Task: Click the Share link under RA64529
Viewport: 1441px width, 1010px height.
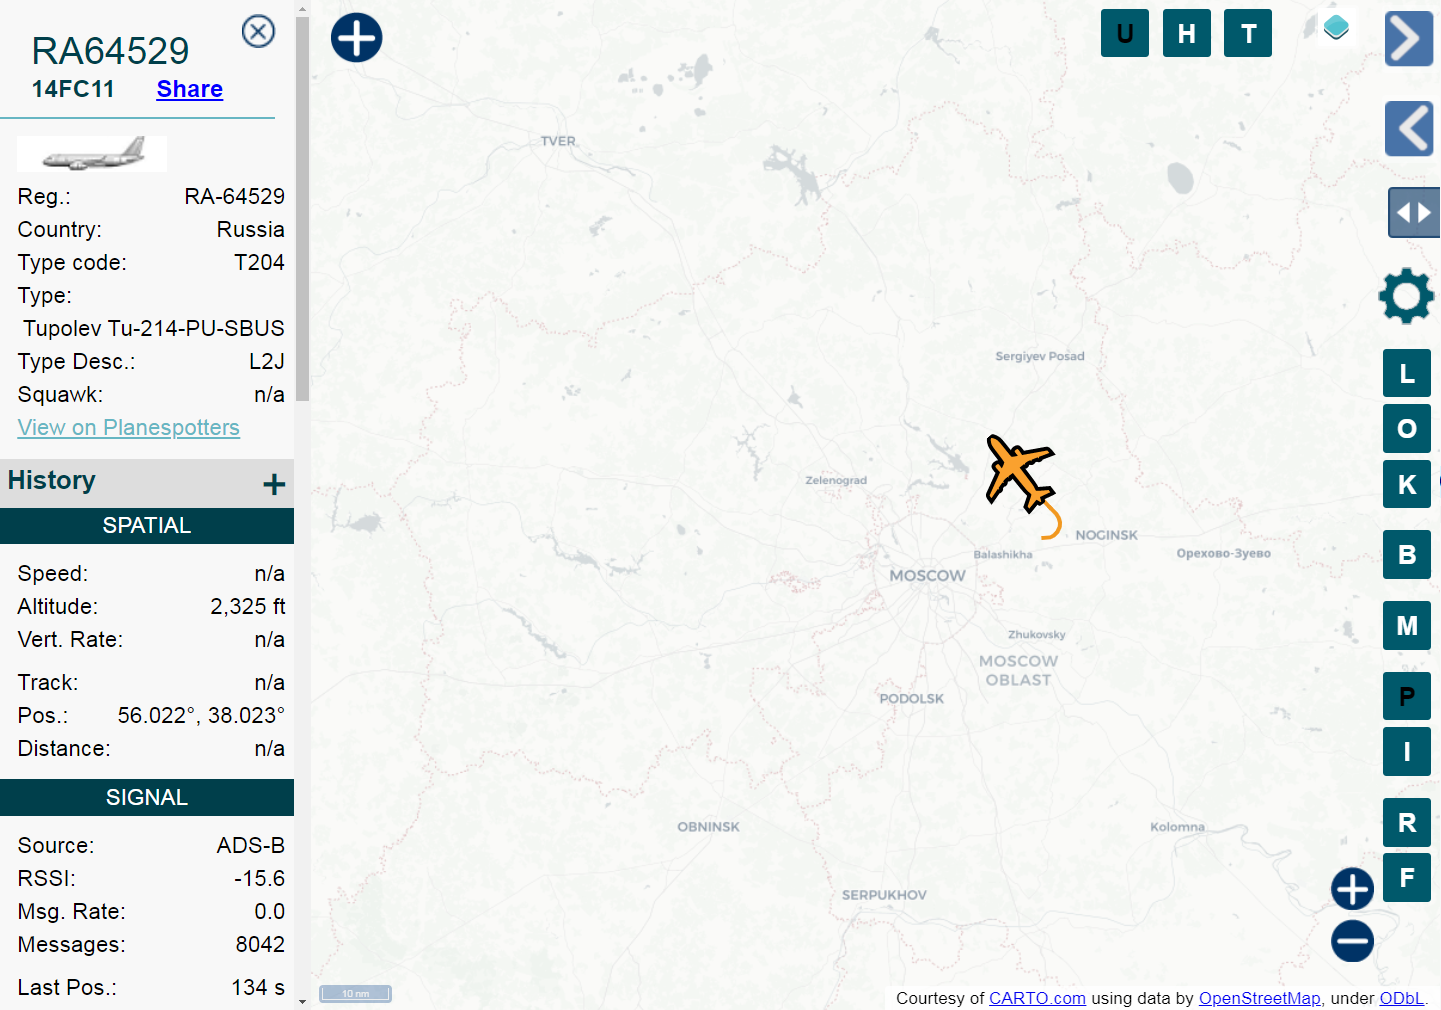Action: click(190, 89)
